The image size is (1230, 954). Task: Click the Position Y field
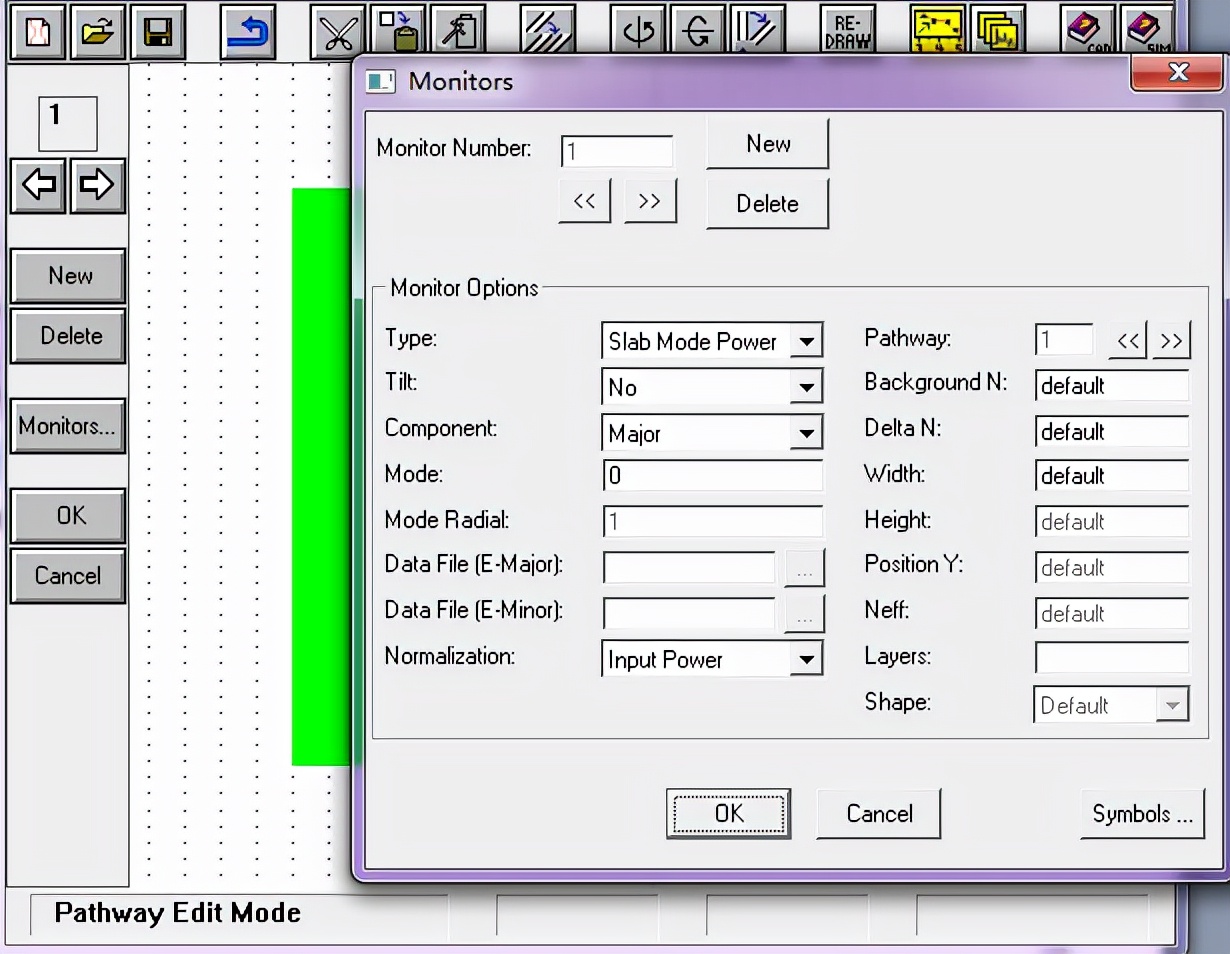(x=1112, y=567)
